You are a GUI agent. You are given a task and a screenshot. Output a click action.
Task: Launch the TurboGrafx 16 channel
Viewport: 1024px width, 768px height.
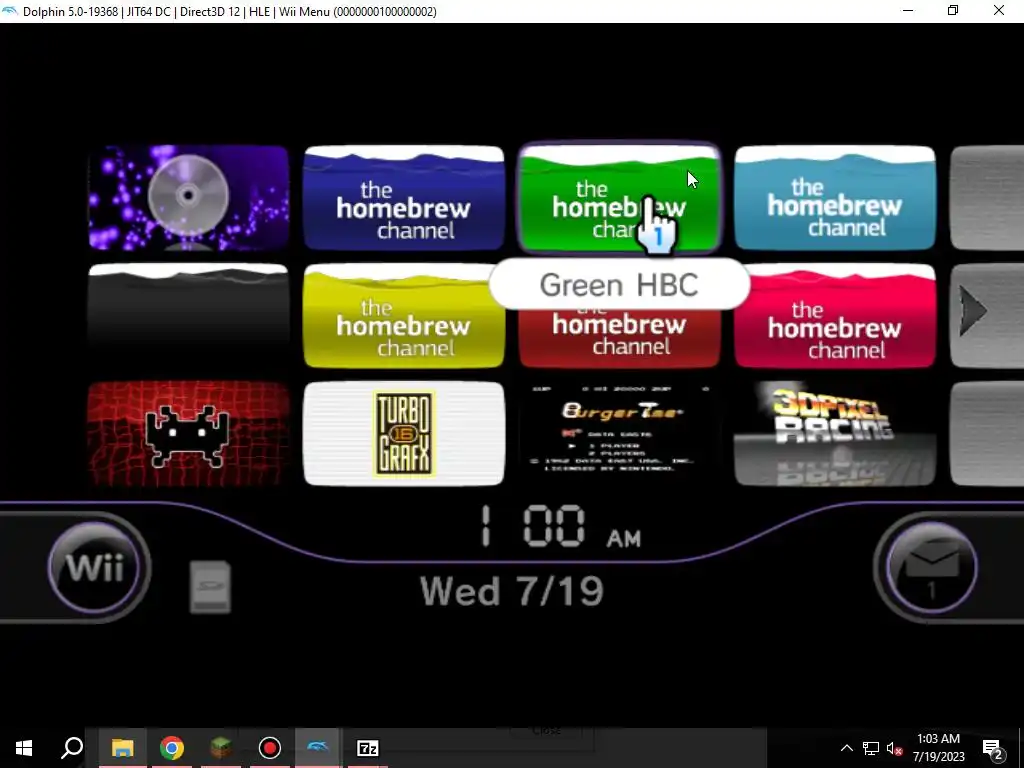tap(404, 434)
